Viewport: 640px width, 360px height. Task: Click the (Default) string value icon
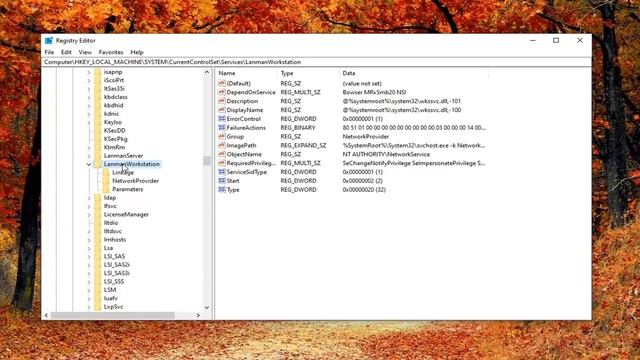tap(222, 83)
